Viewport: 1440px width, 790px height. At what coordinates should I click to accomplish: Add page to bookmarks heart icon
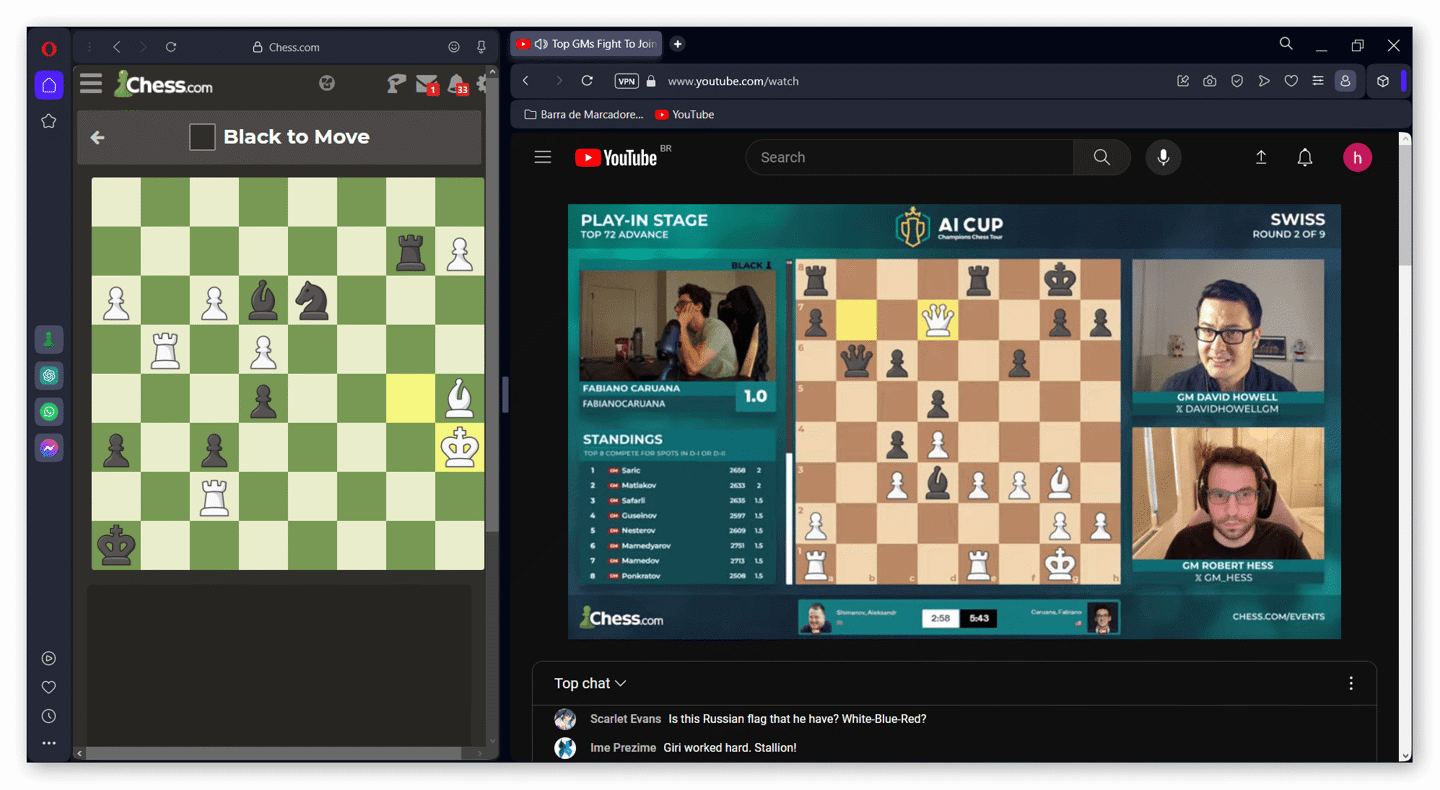[1291, 81]
